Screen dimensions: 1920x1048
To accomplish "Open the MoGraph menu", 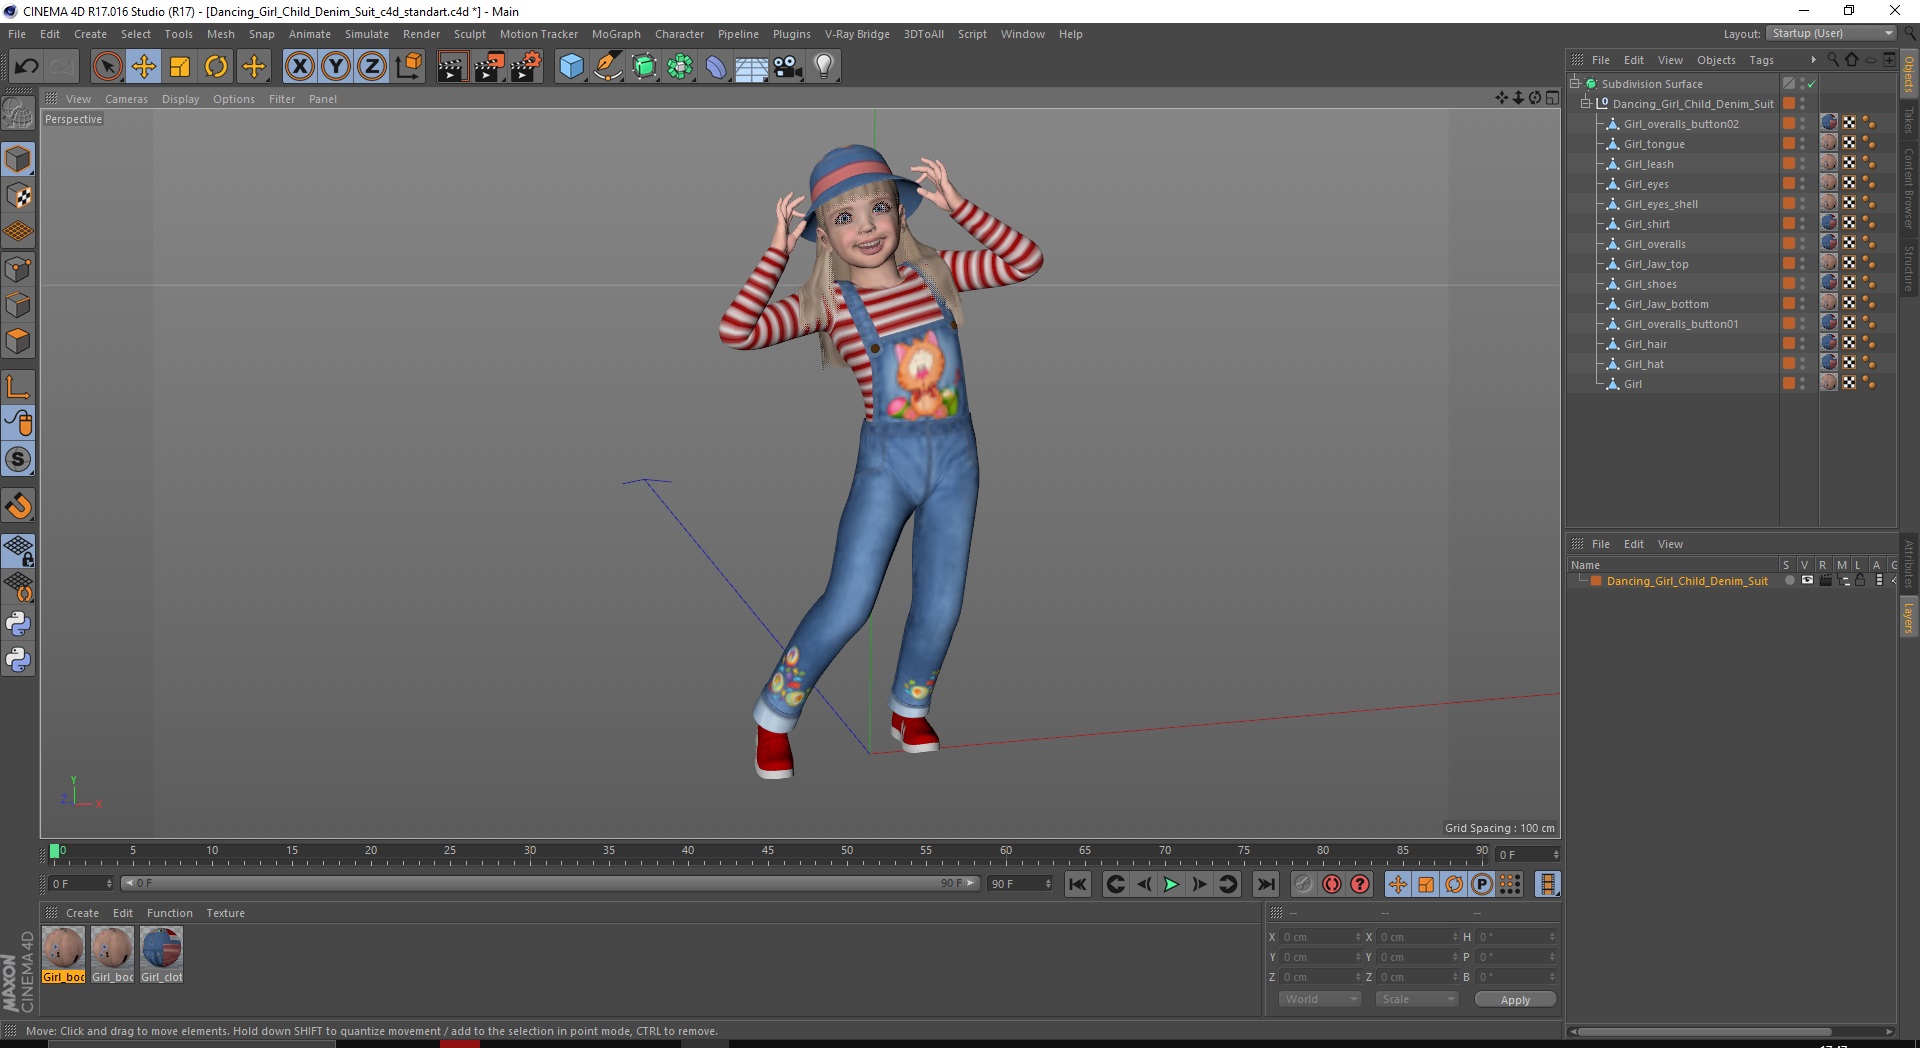I will tap(616, 34).
